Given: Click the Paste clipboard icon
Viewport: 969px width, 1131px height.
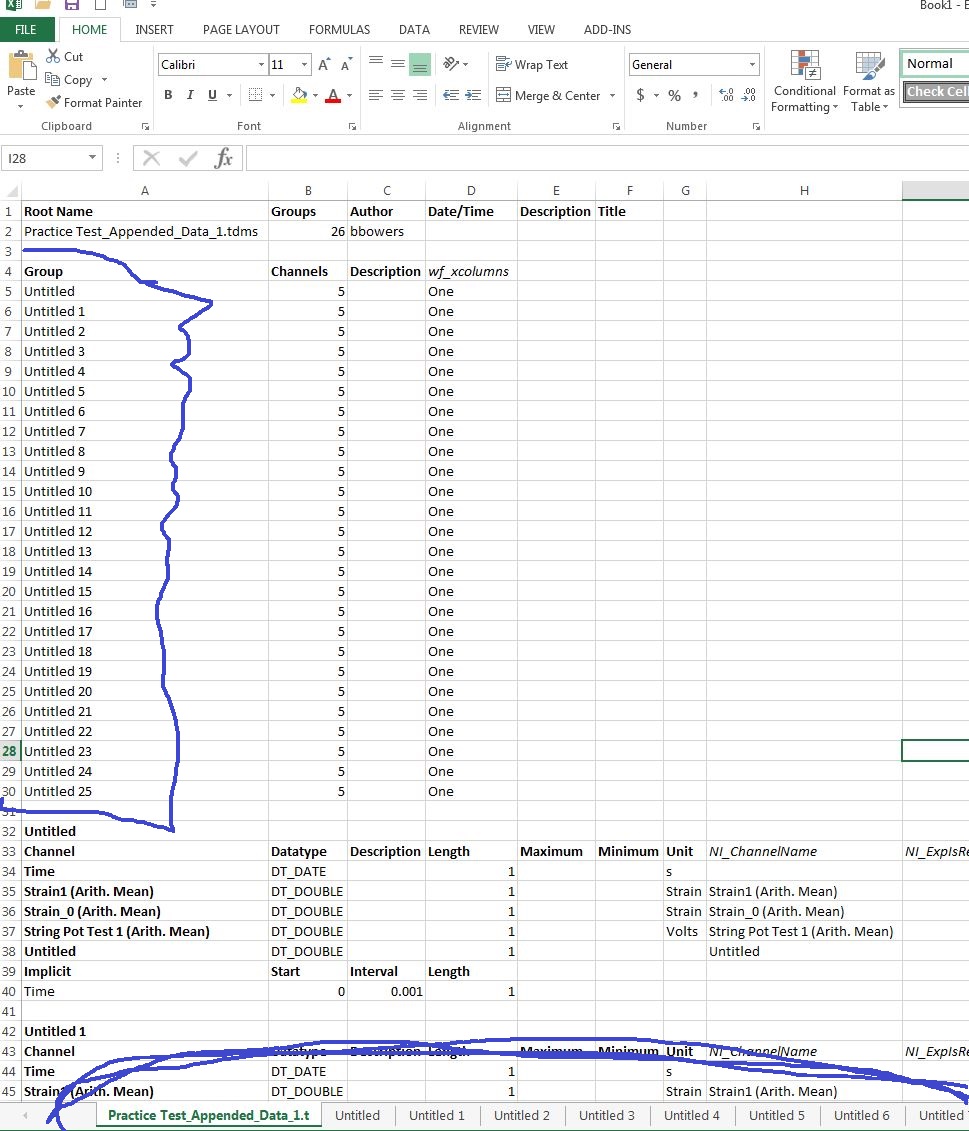Looking at the screenshot, I should [21, 66].
